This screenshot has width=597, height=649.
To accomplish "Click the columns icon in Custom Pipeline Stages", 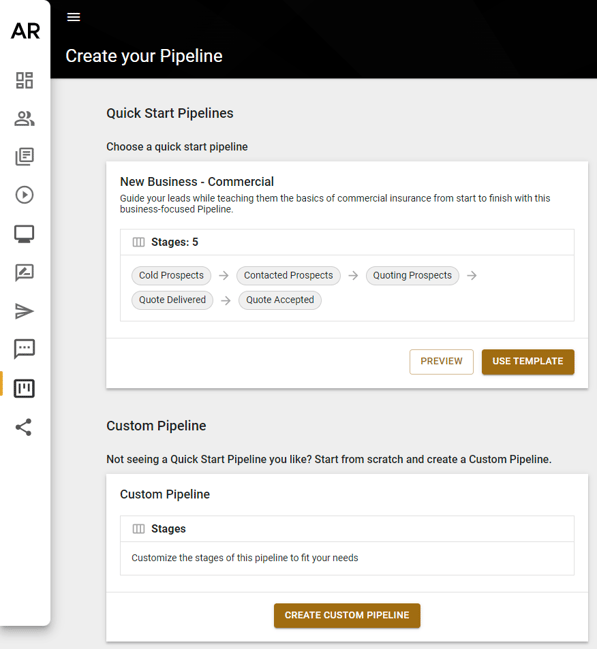I will tap(138, 529).
